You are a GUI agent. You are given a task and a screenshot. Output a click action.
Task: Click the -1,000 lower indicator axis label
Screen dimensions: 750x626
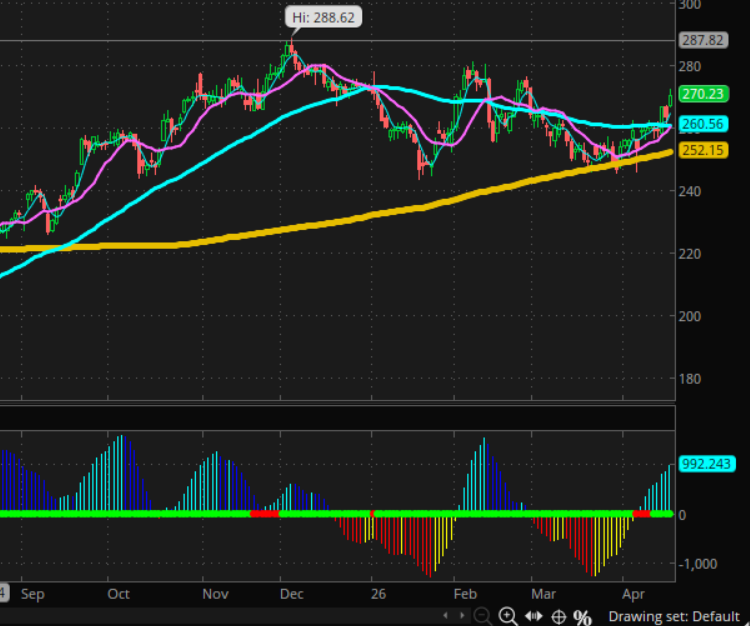698,564
